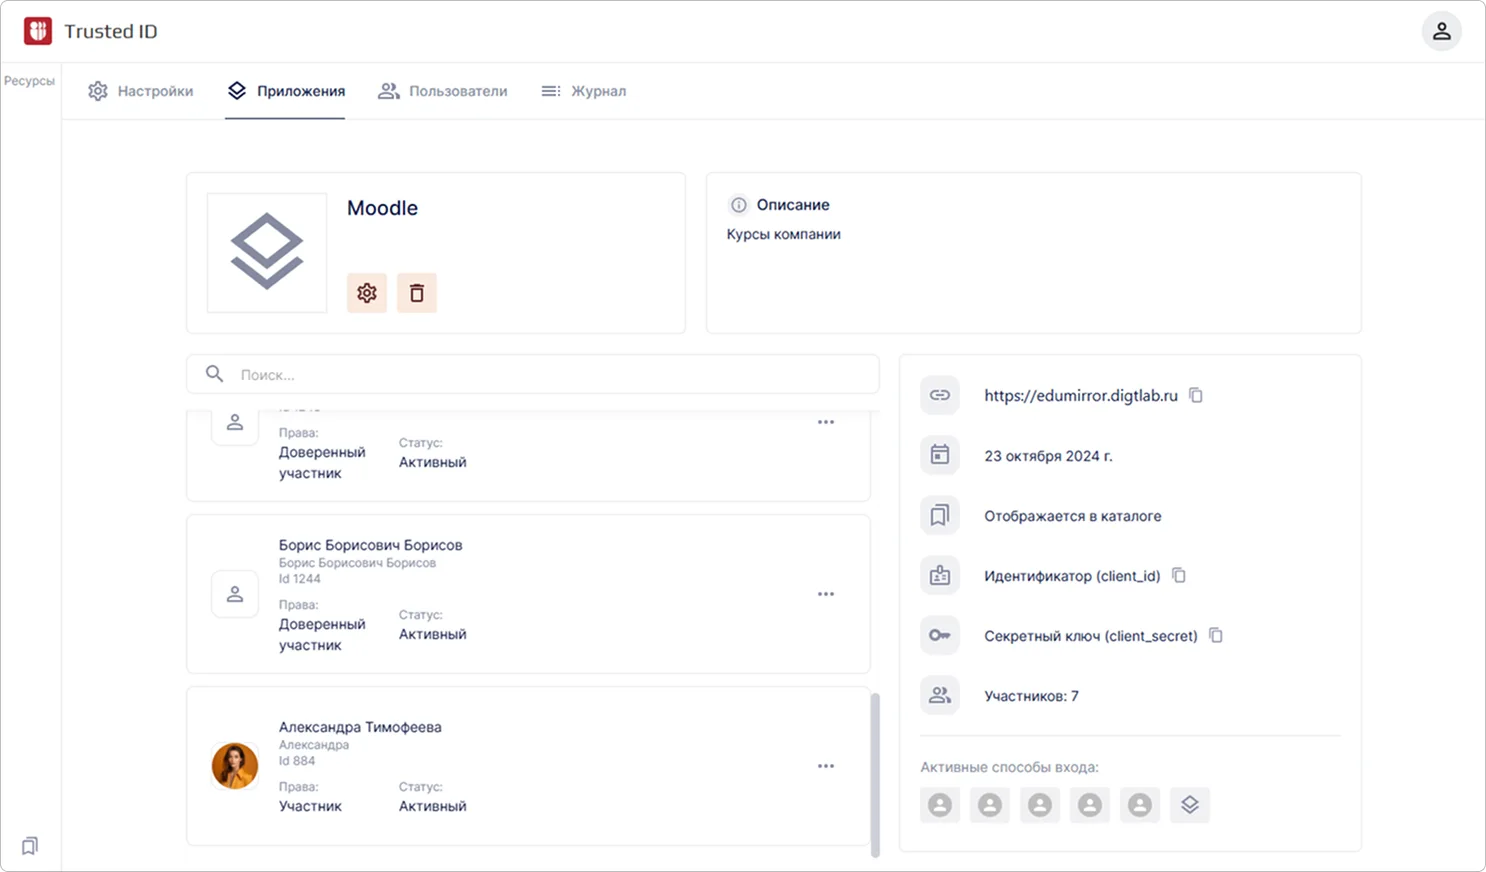Click the Trusted ID logo
This screenshot has height=872, width=1486.
[38, 31]
